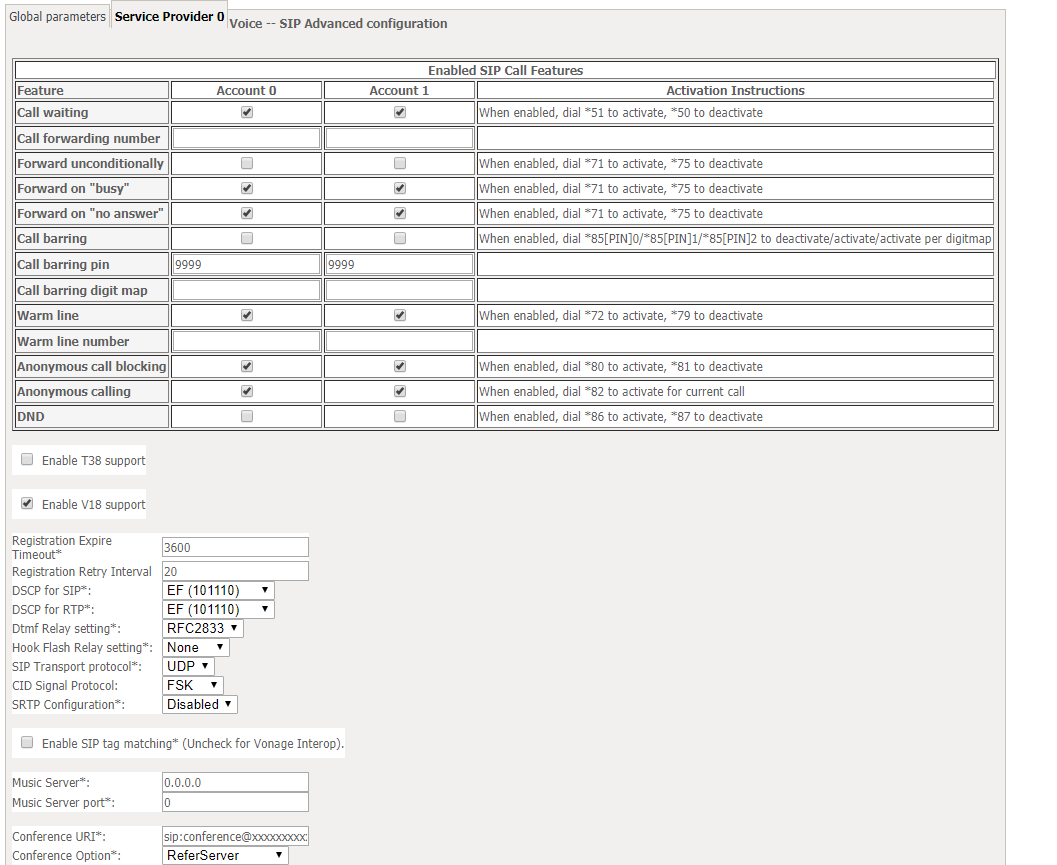Disable Warm line for Account 1
The width and height of the screenshot is (1057, 865).
point(400,315)
